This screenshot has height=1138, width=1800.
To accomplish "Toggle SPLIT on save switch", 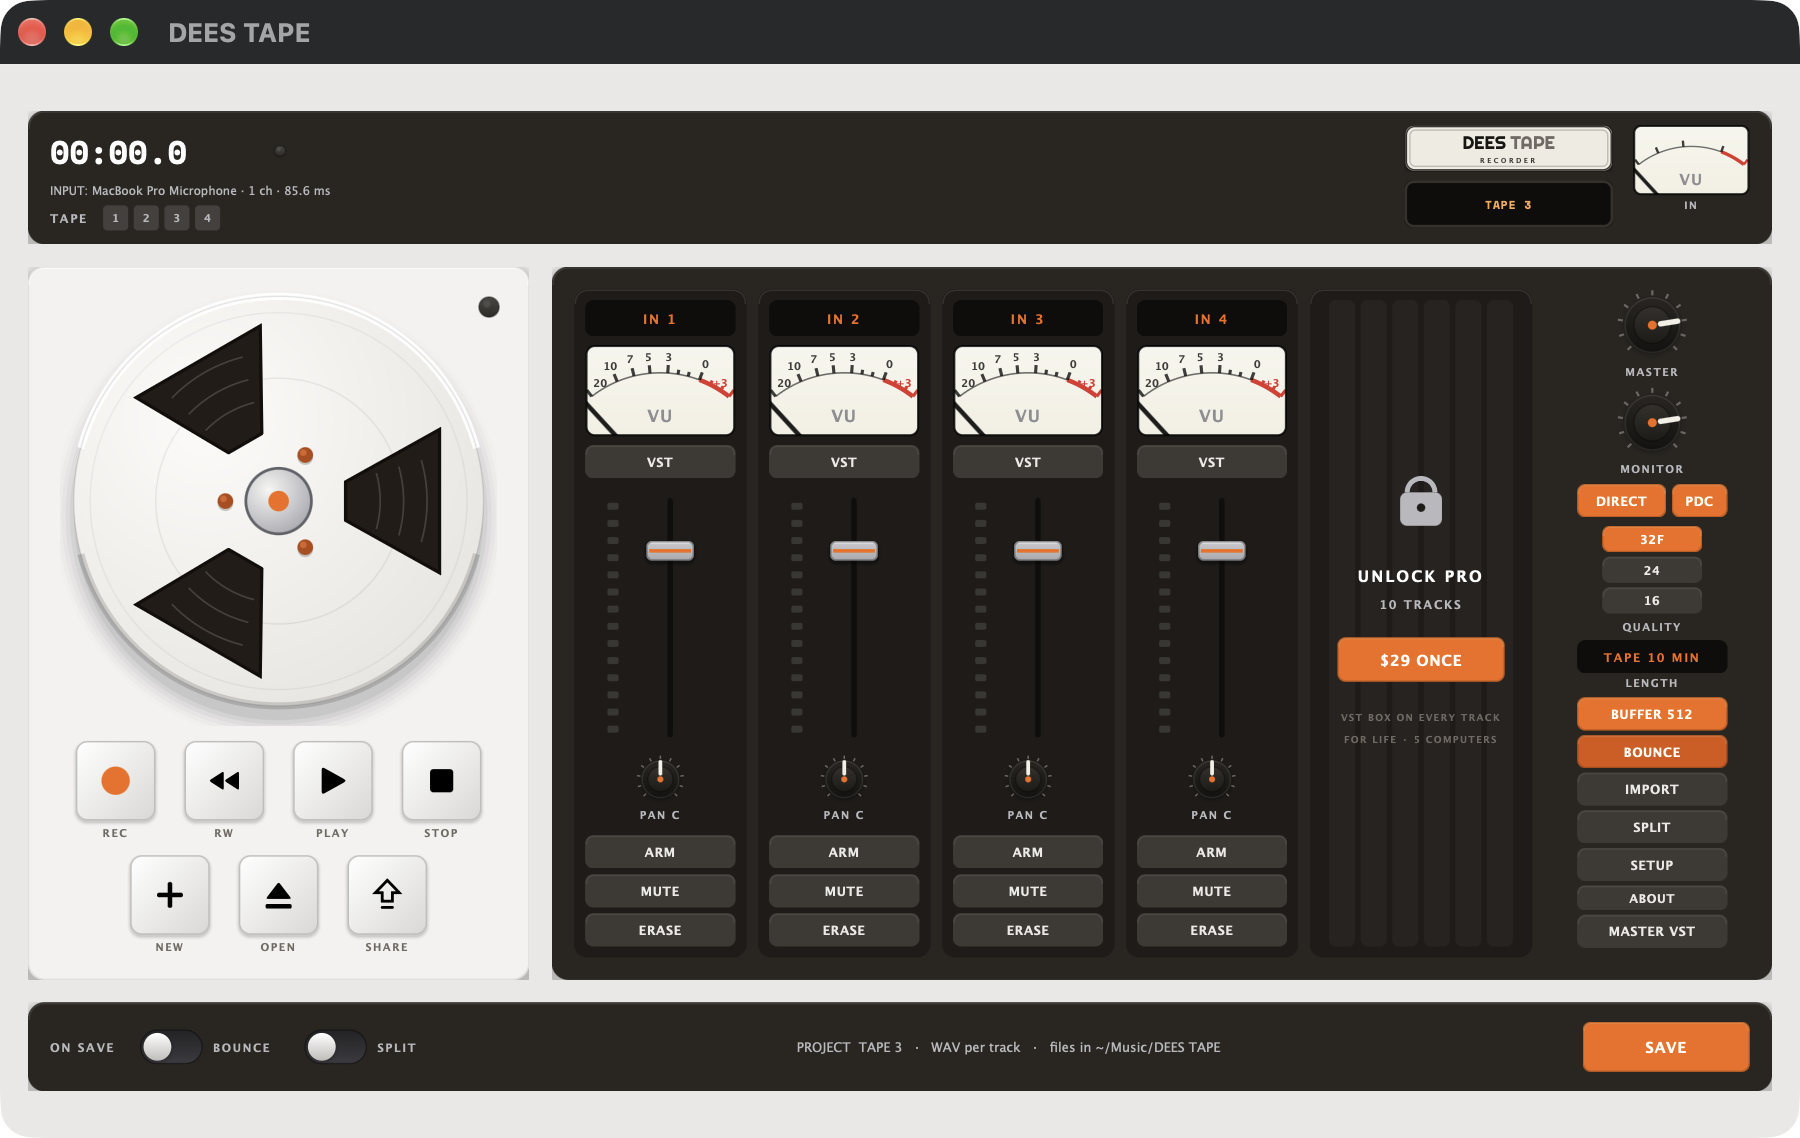I will pos(335,1047).
